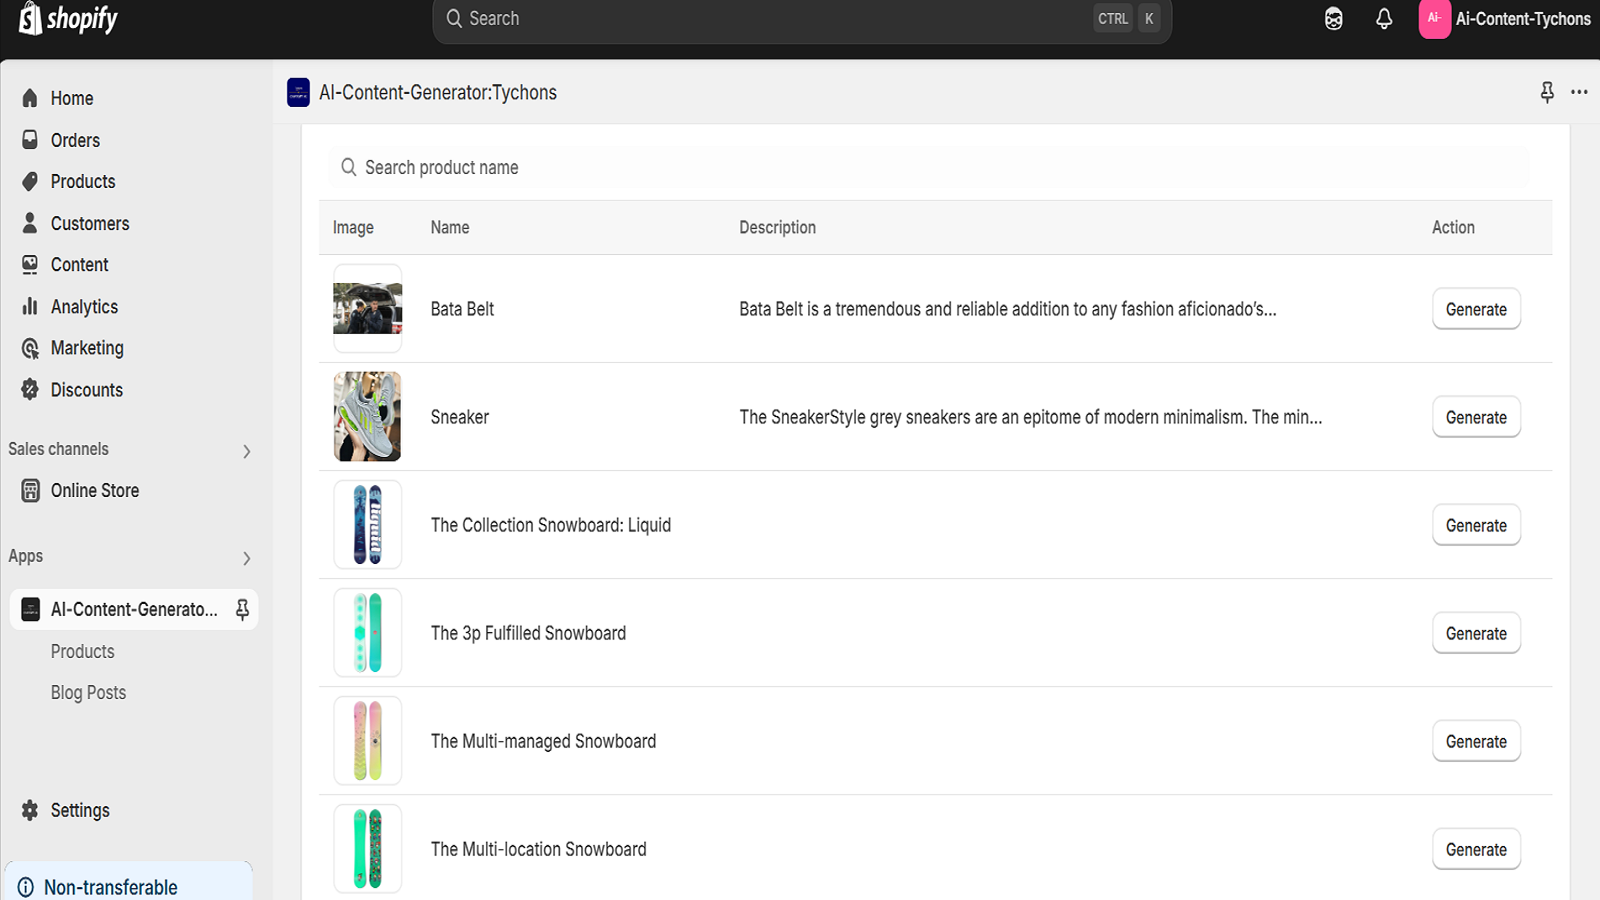The image size is (1600, 900).
Task: Open the app's Products subpage
Action: [x=83, y=651]
